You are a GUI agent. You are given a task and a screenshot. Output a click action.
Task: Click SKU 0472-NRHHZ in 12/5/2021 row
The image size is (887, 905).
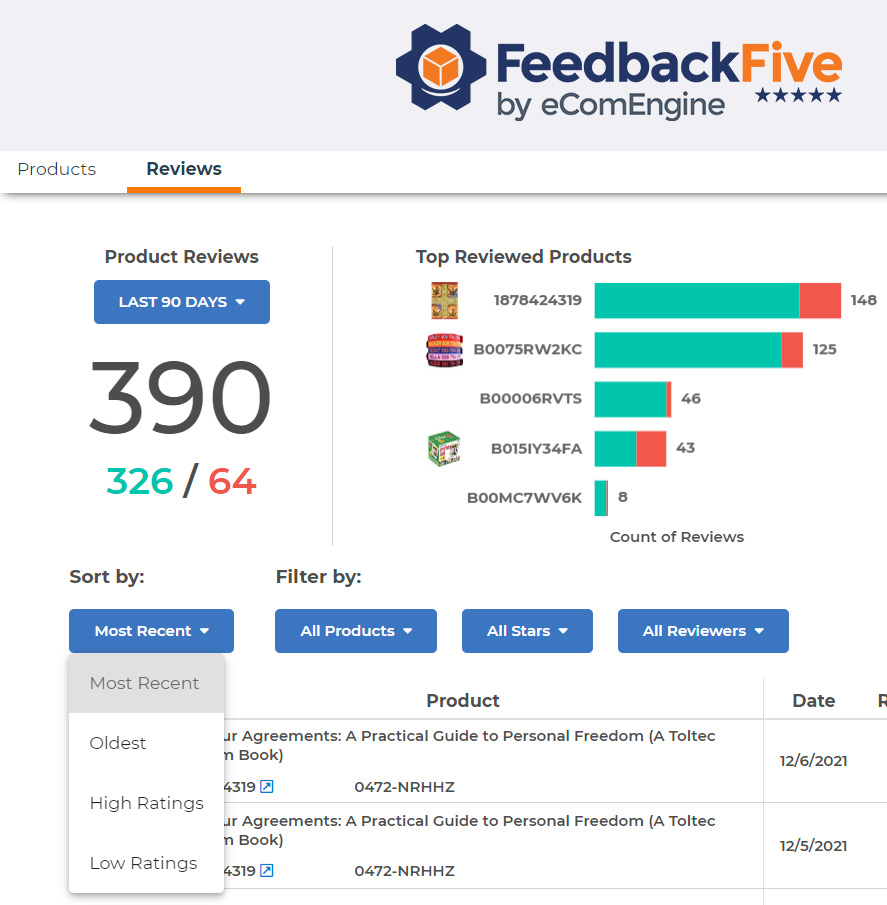tap(405, 871)
